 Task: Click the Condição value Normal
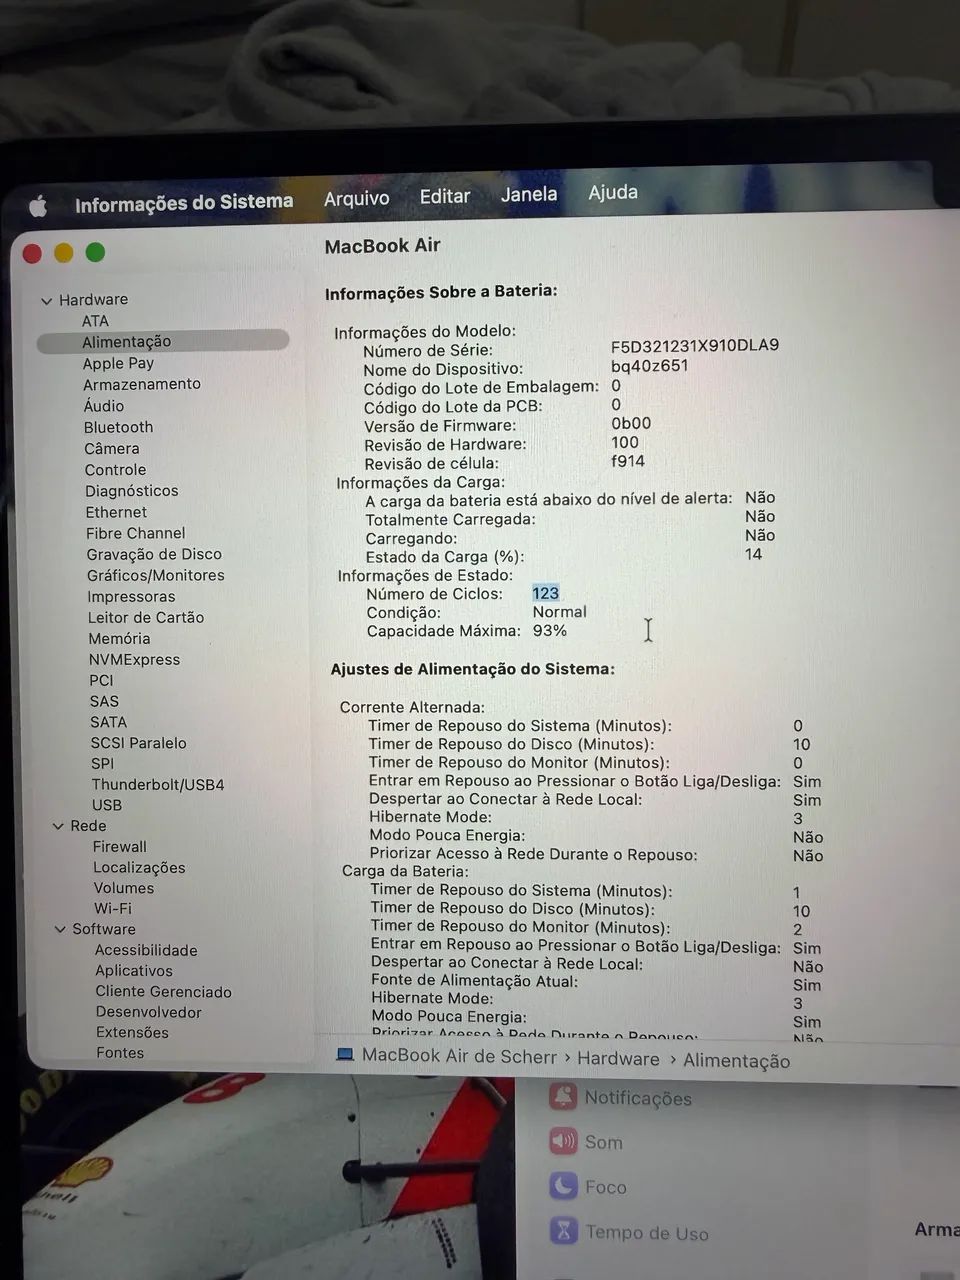click(559, 612)
